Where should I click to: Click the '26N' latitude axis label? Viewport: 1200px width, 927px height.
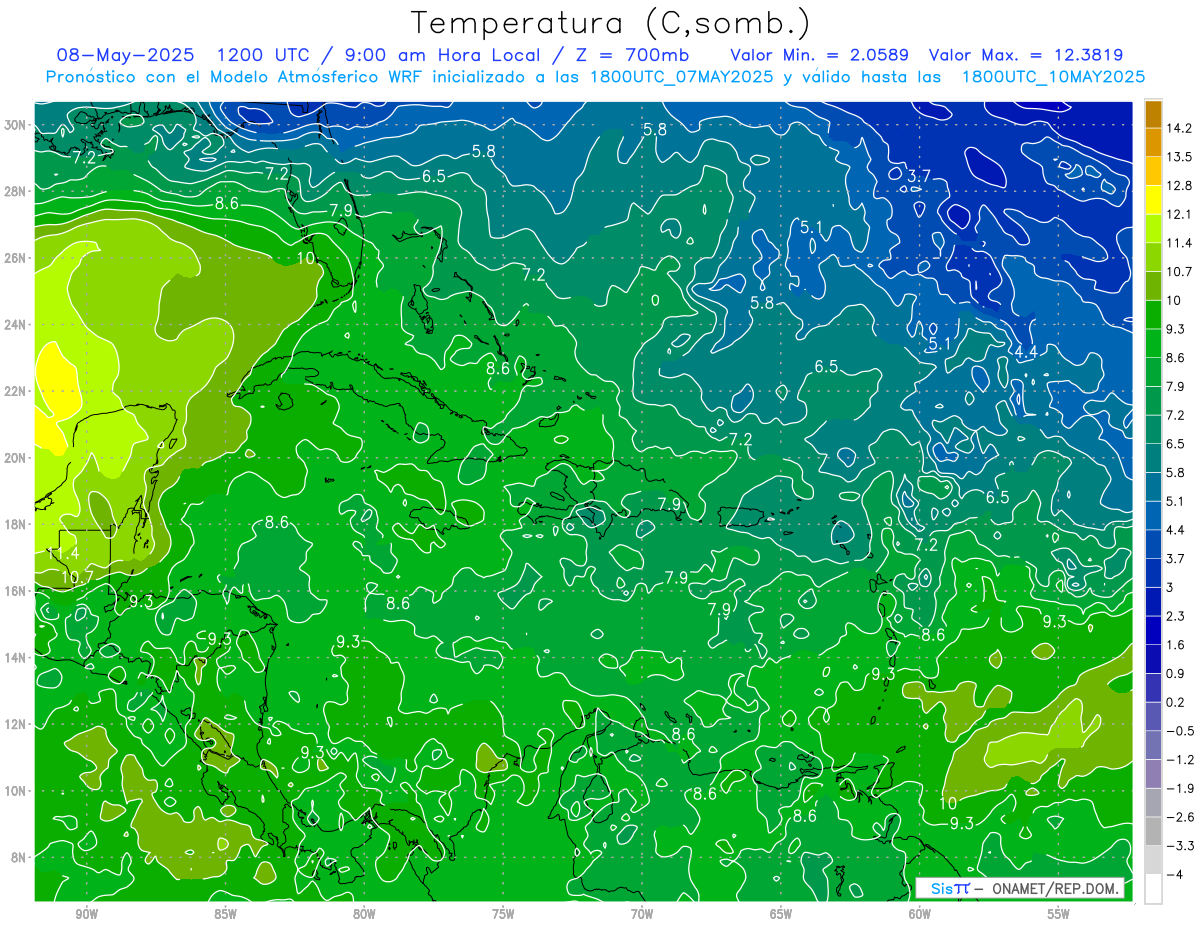point(17,258)
